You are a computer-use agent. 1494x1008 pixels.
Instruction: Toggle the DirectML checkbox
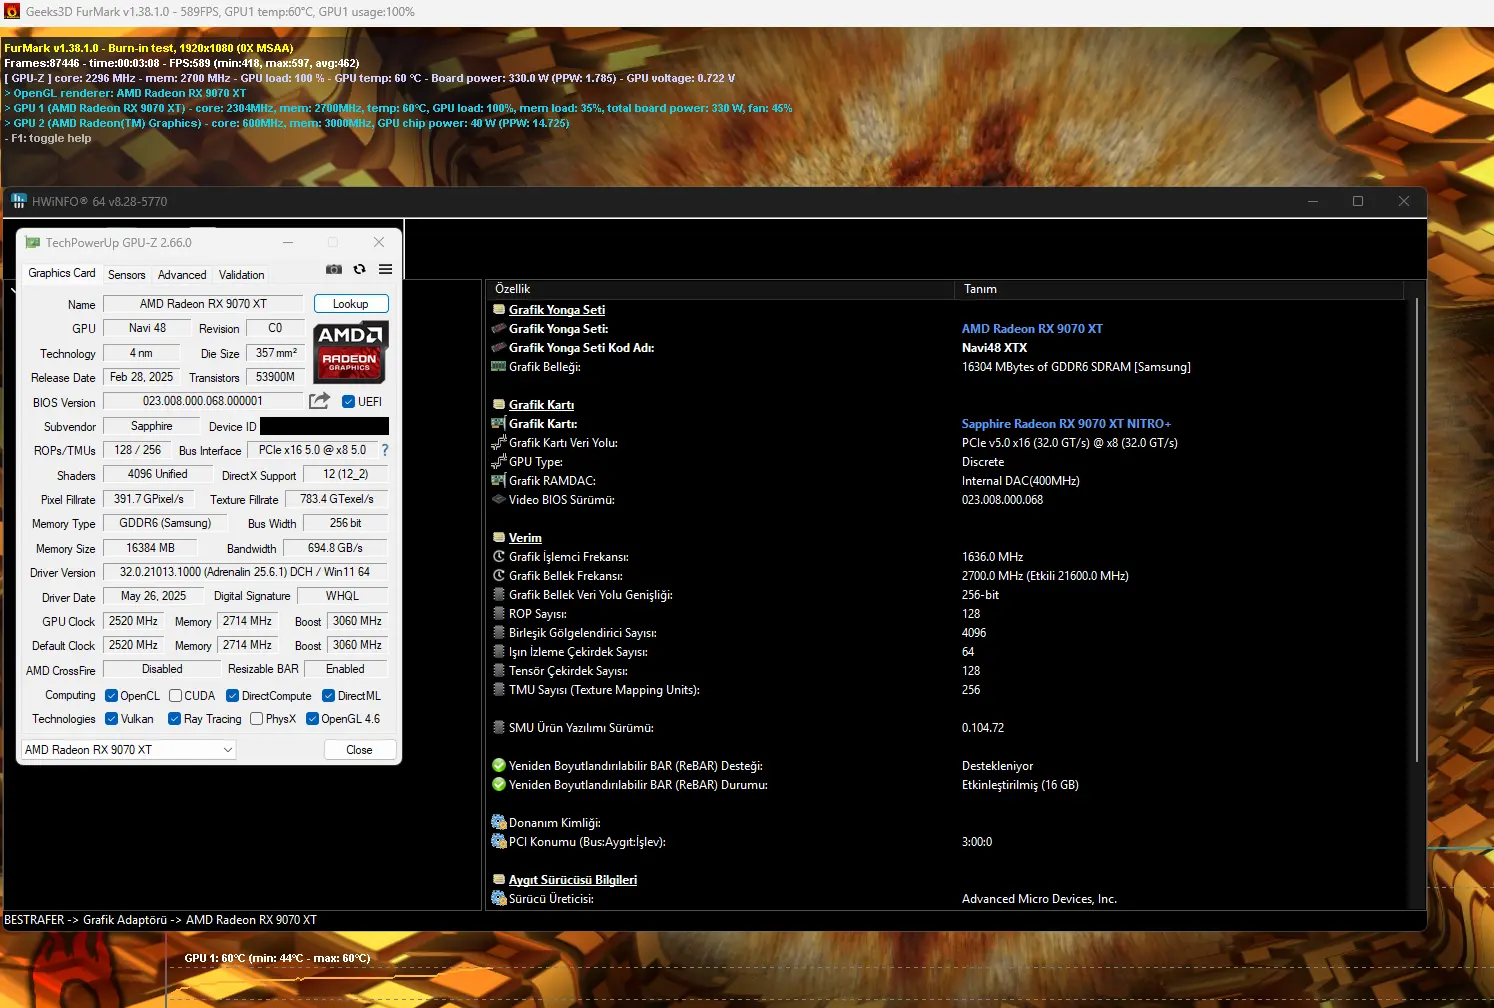[329, 695]
